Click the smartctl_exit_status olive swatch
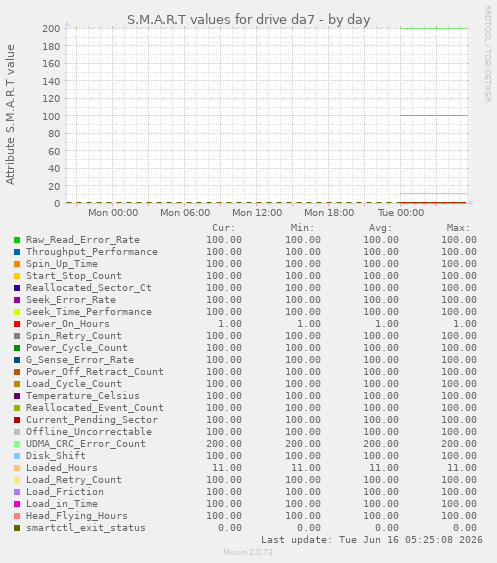 17,528
